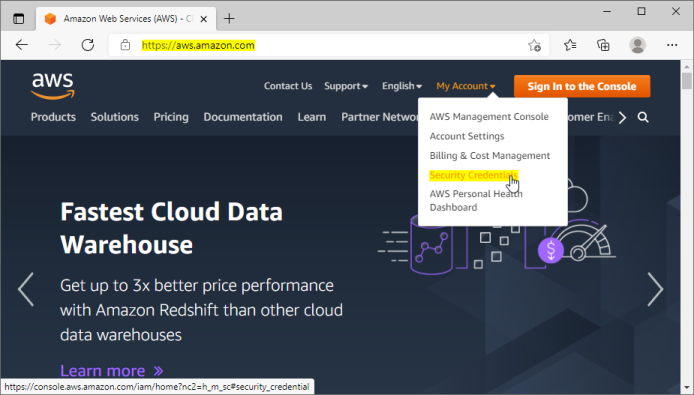
Task: Click Sign In to the Console
Action: [582, 86]
